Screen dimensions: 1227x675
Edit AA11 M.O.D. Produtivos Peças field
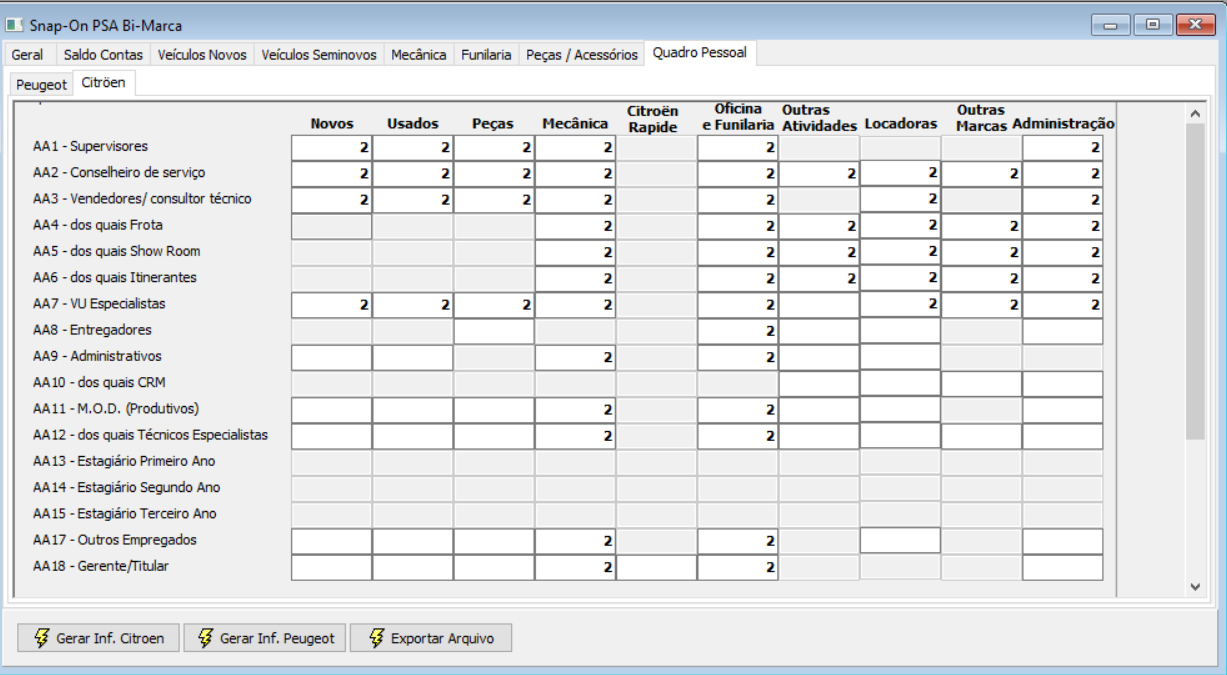(x=494, y=410)
